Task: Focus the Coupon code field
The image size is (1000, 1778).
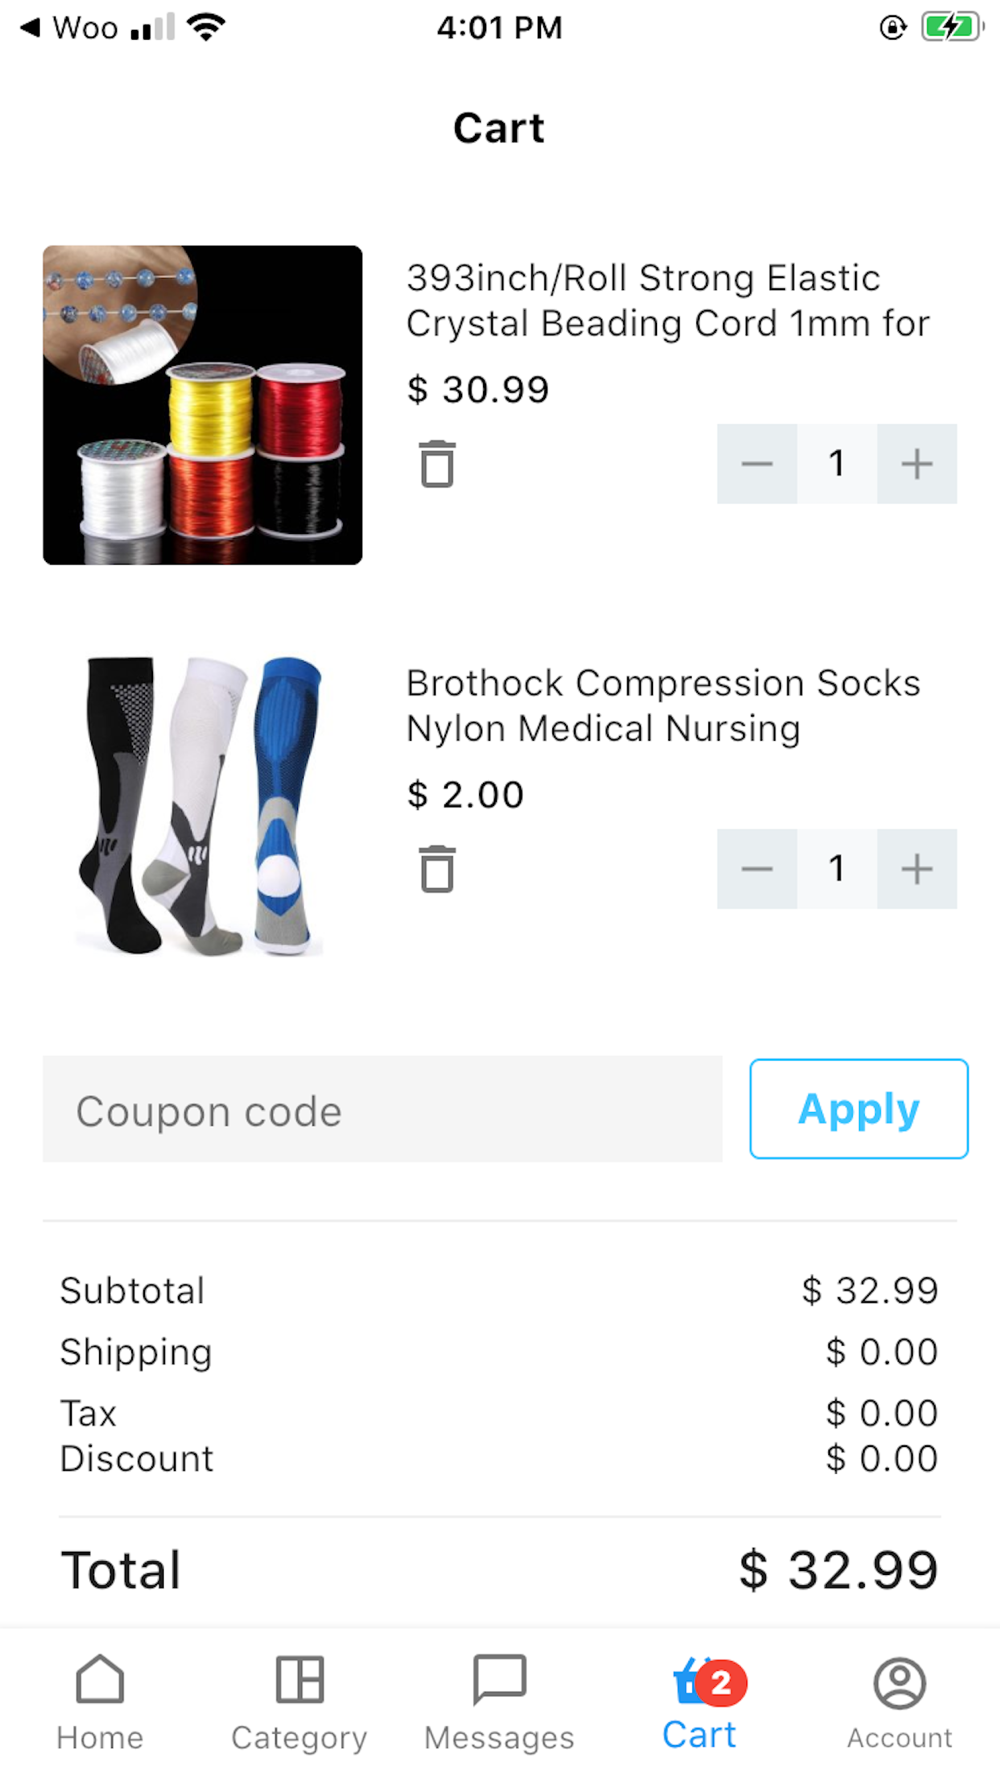Action: 382,1109
